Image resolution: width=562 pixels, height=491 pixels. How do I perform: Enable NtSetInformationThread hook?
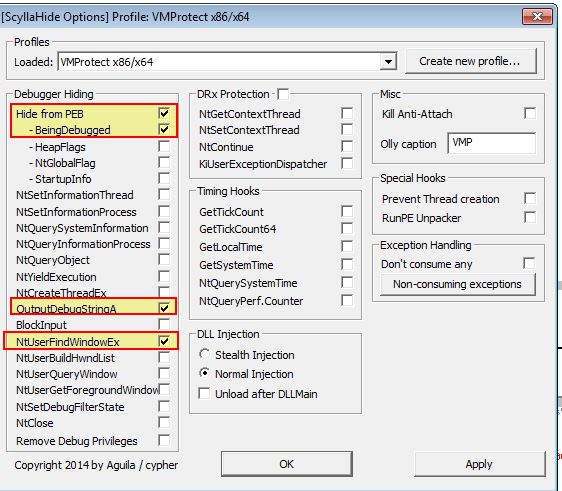[x=164, y=195]
